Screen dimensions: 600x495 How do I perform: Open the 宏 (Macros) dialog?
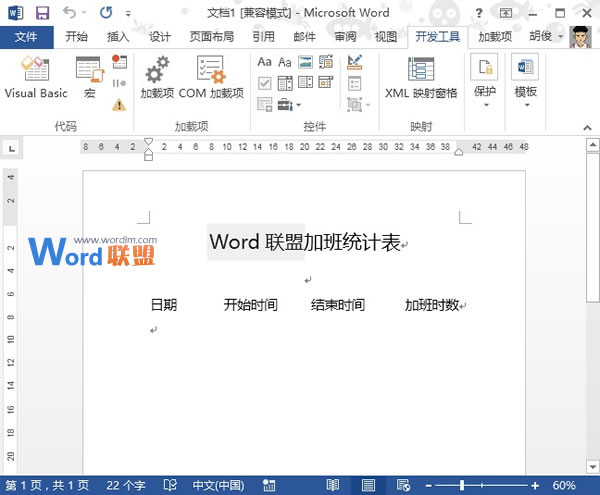90,77
